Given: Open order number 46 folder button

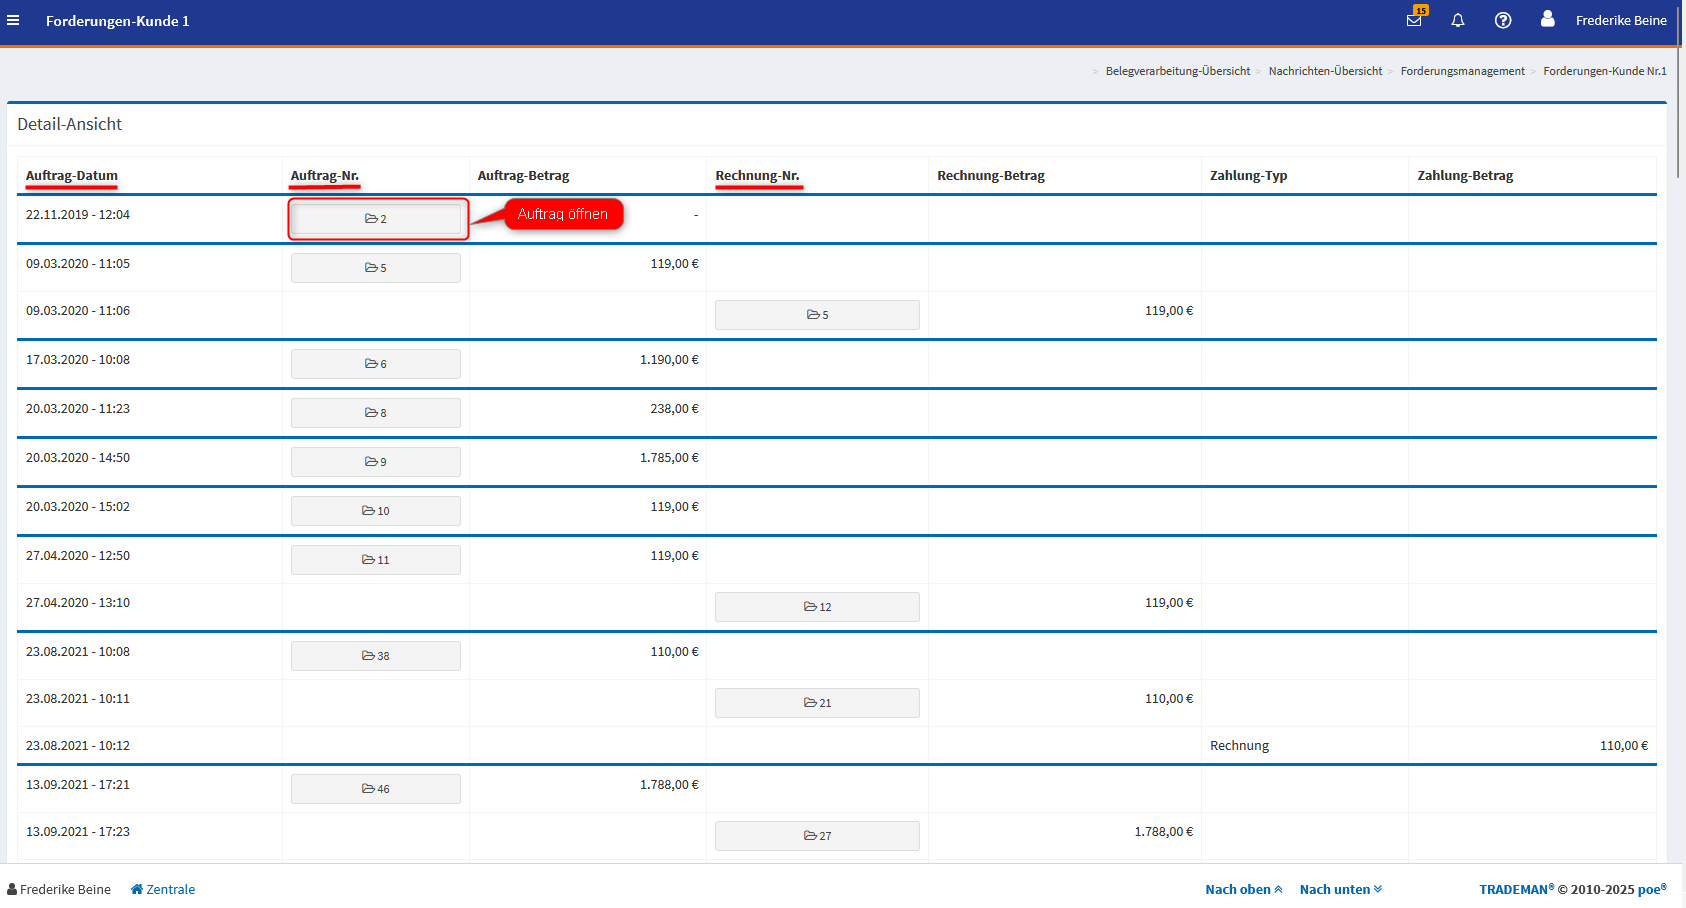Looking at the screenshot, I should tap(376, 789).
